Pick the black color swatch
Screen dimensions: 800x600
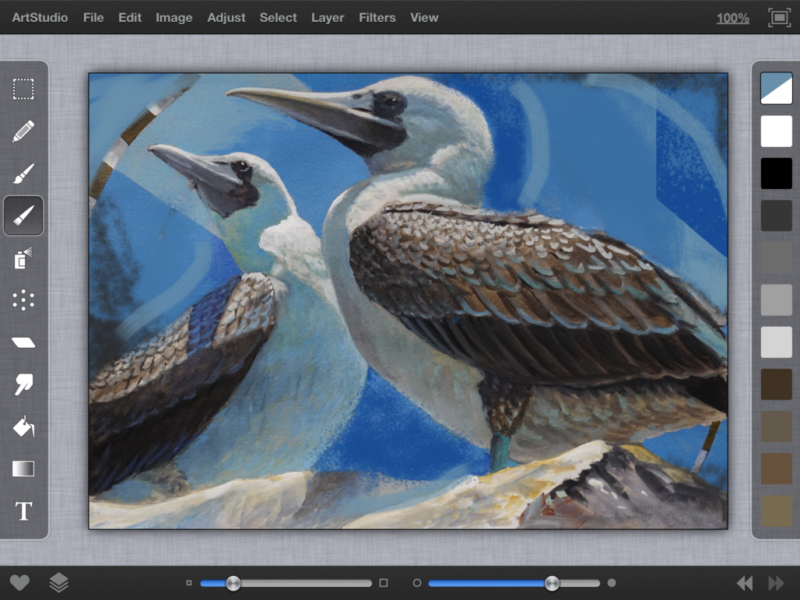tap(776, 173)
